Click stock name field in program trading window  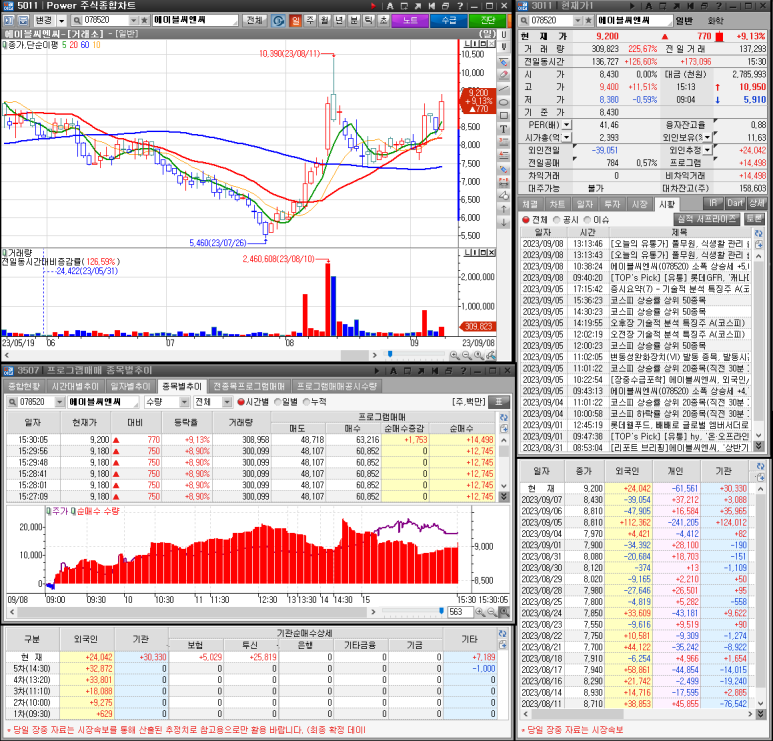click(103, 402)
